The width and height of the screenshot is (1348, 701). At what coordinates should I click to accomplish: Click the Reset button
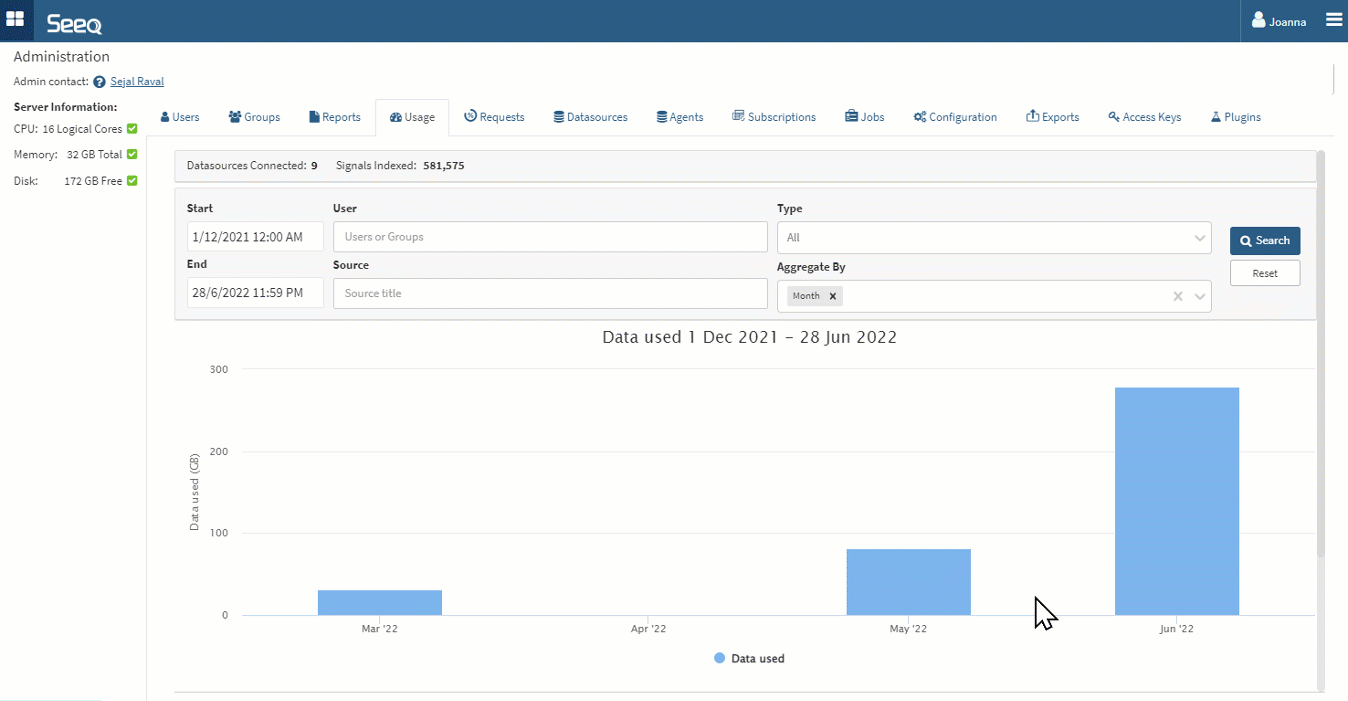pos(1265,273)
